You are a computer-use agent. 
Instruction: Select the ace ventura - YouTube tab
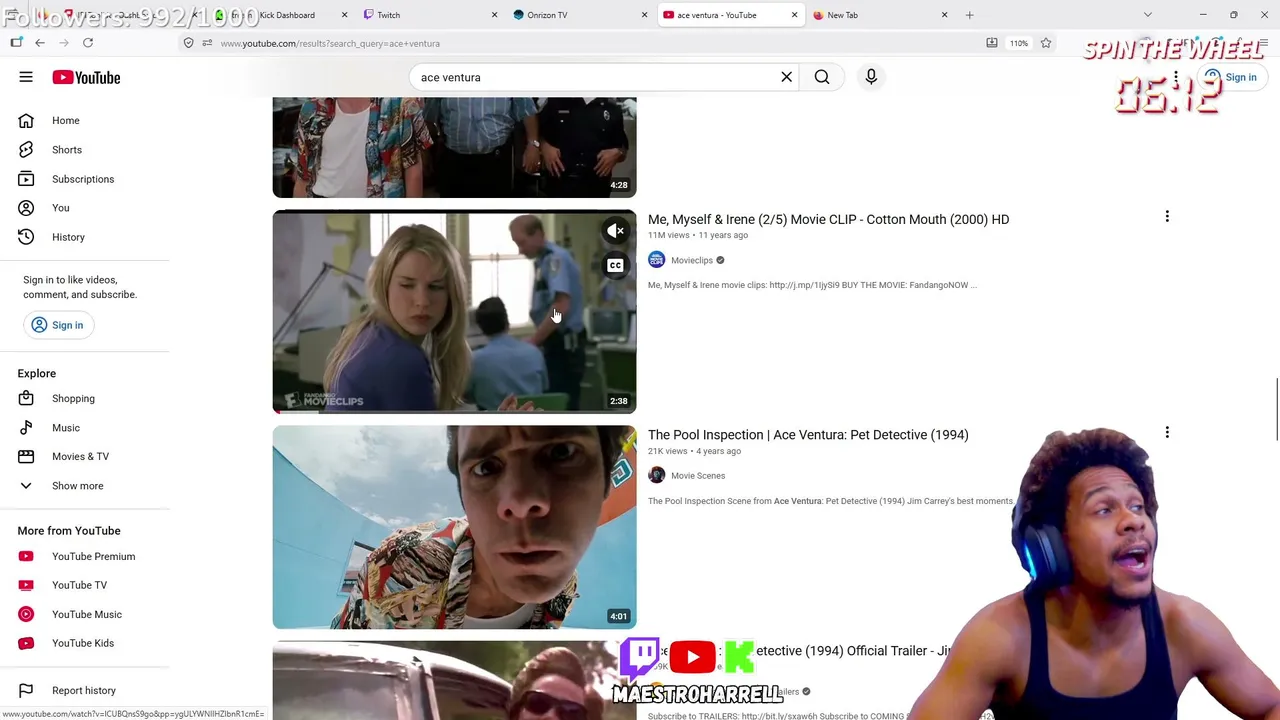pos(729,15)
